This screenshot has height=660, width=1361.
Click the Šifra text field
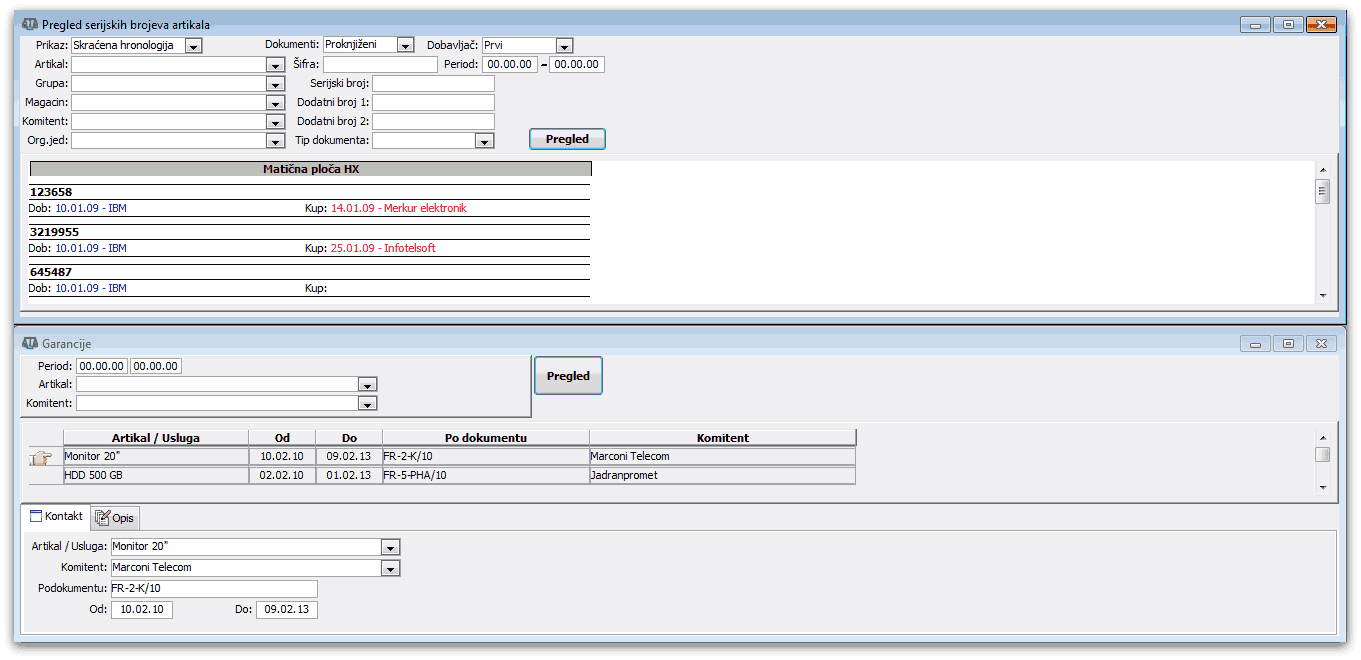[380, 65]
